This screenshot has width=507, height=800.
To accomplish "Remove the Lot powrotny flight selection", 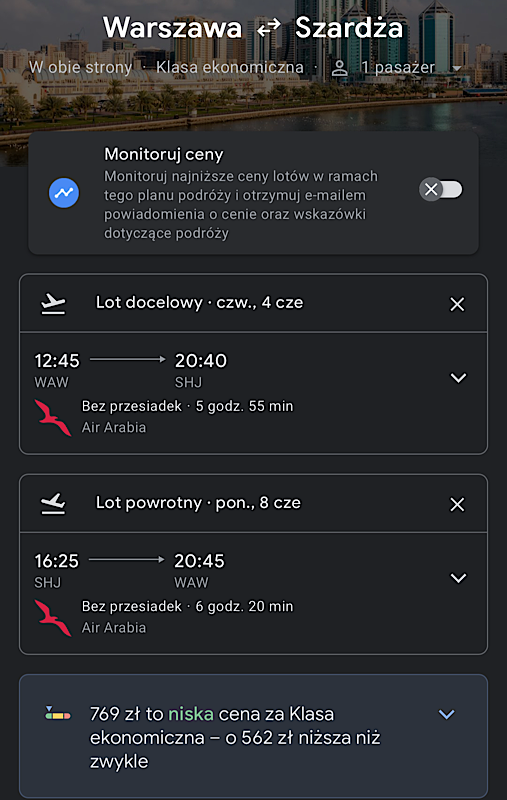I will pyautogui.click(x=457, y=505).
